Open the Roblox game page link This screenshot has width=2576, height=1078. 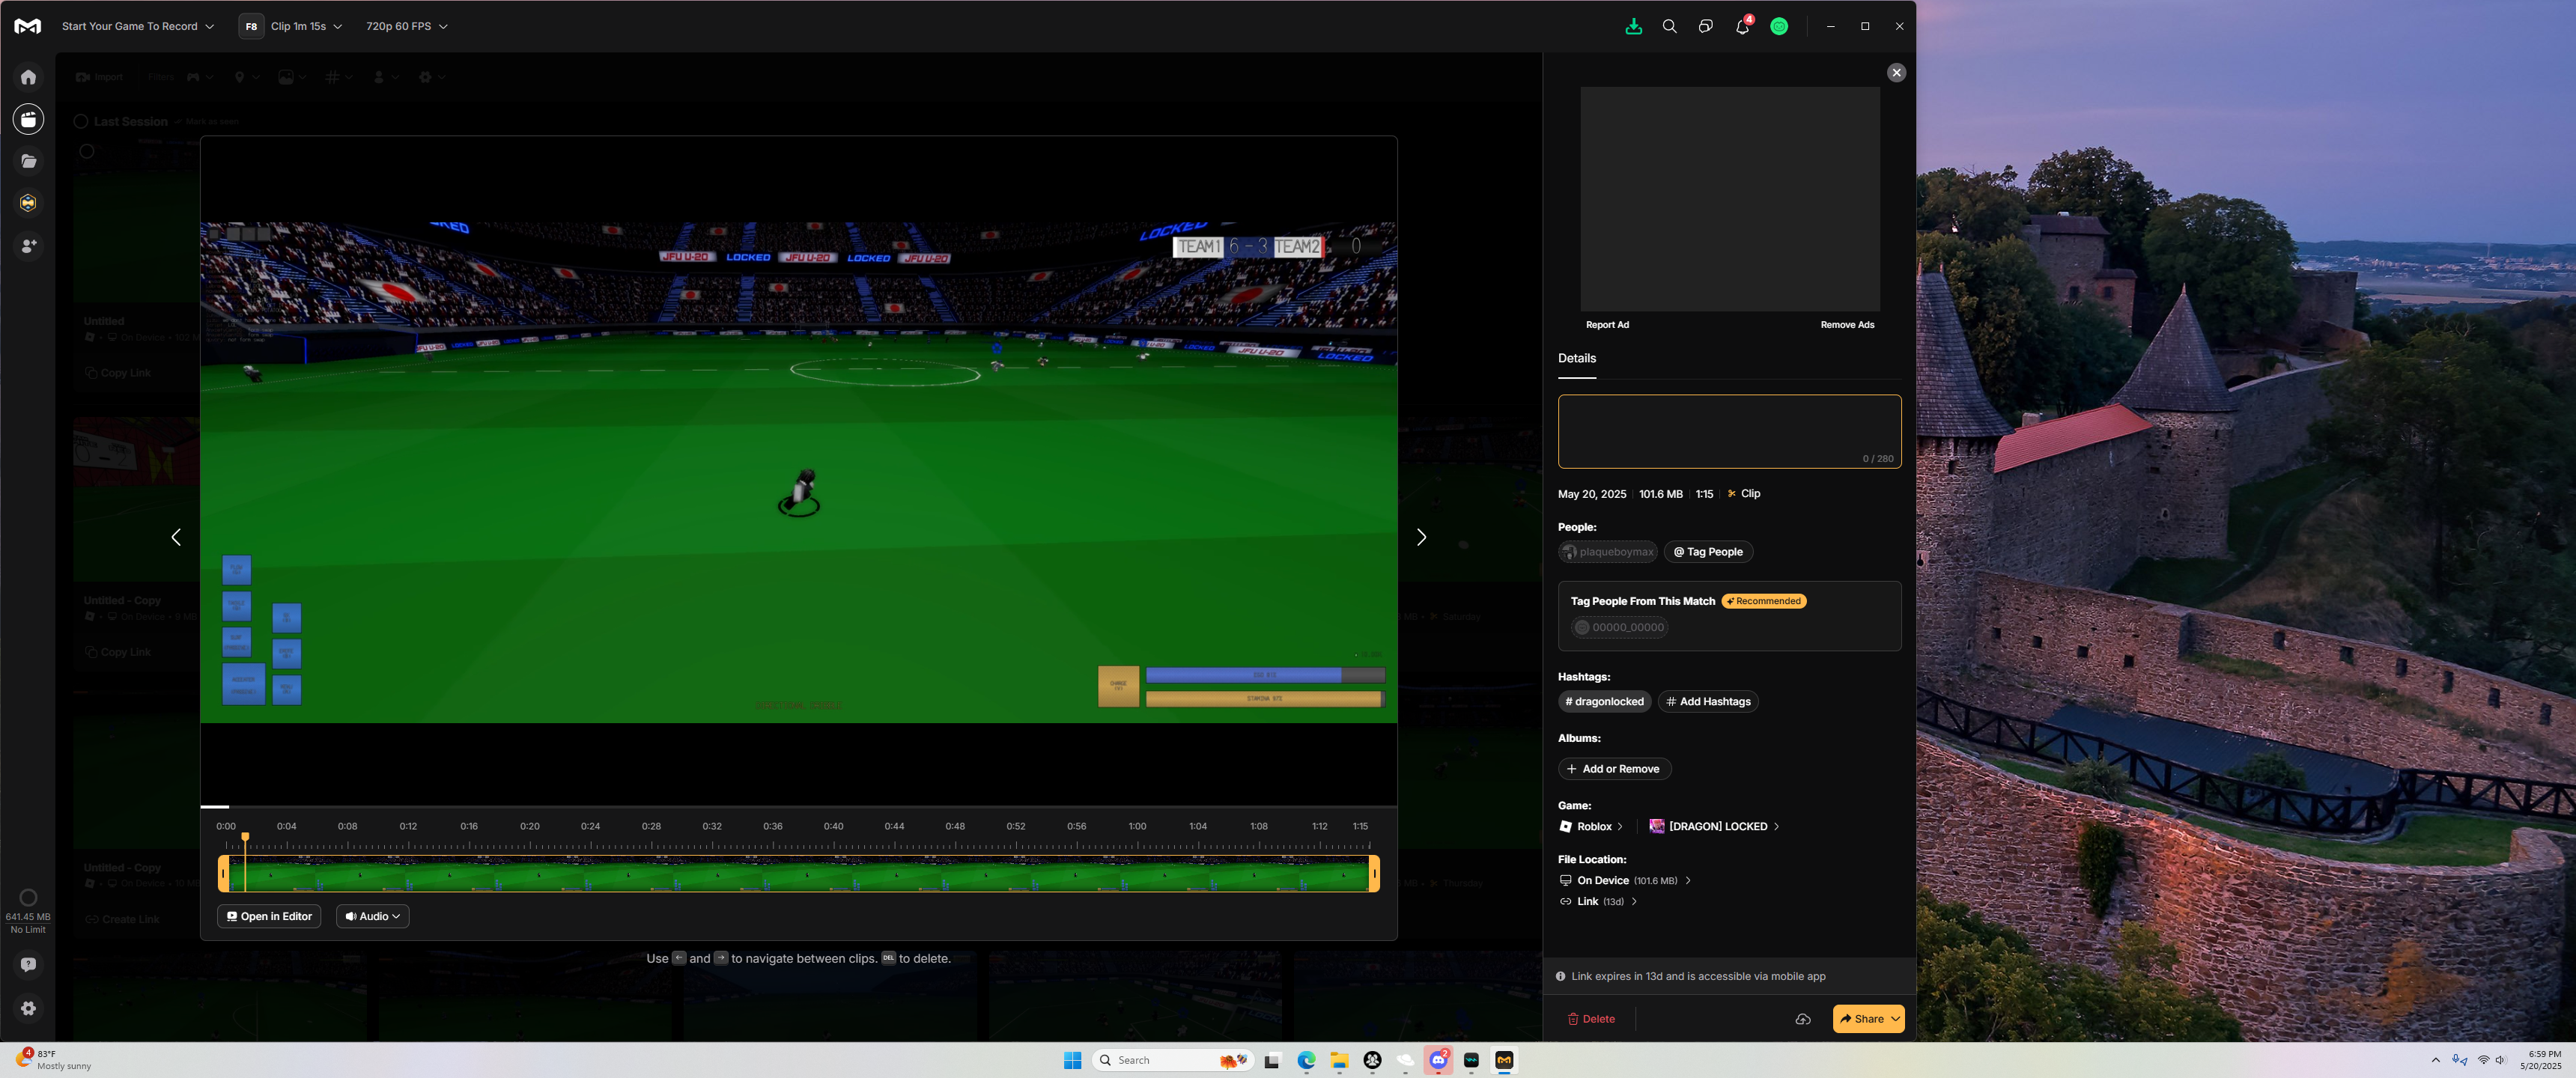coord(1591,827)
